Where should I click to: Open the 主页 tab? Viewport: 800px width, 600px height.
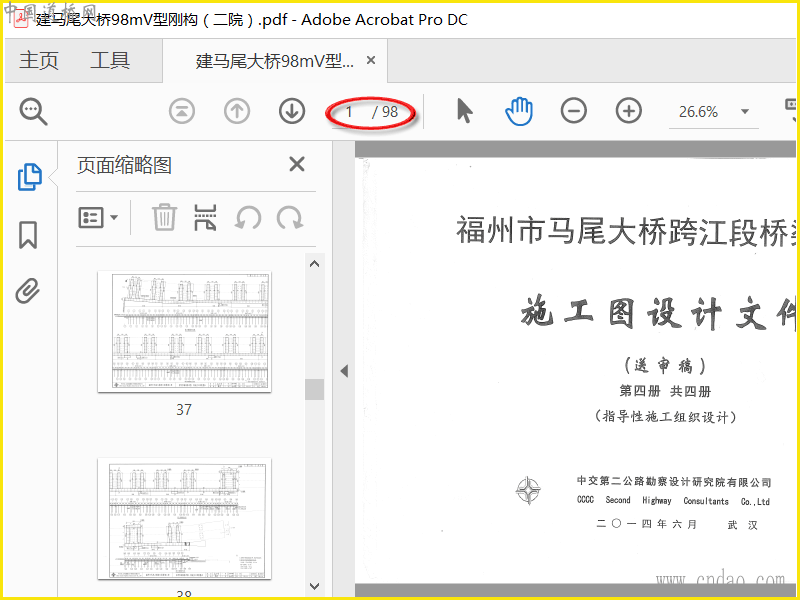[x=39, y=61]
